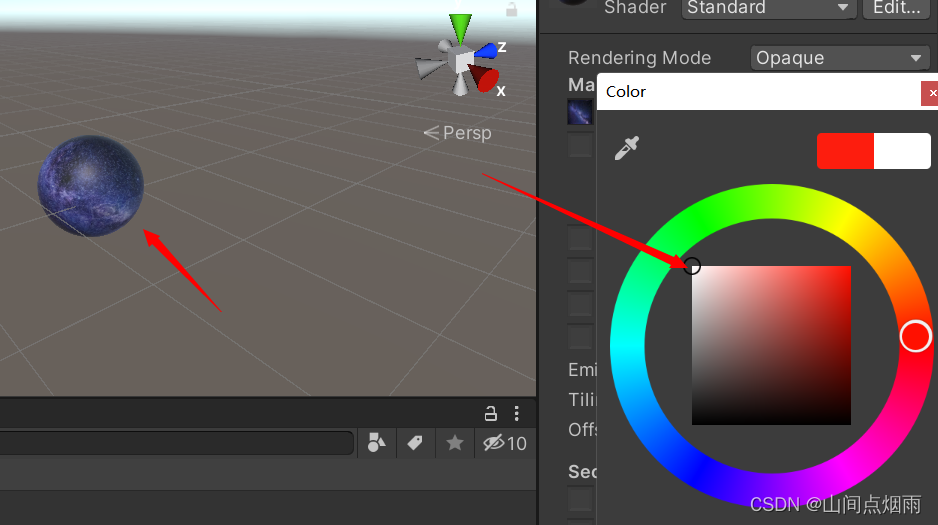The height and width of the screenshot is (525, 938).
Task: Pick a color with the eyedropper tool
Action: pyautogui.click(x=626, y=148)
